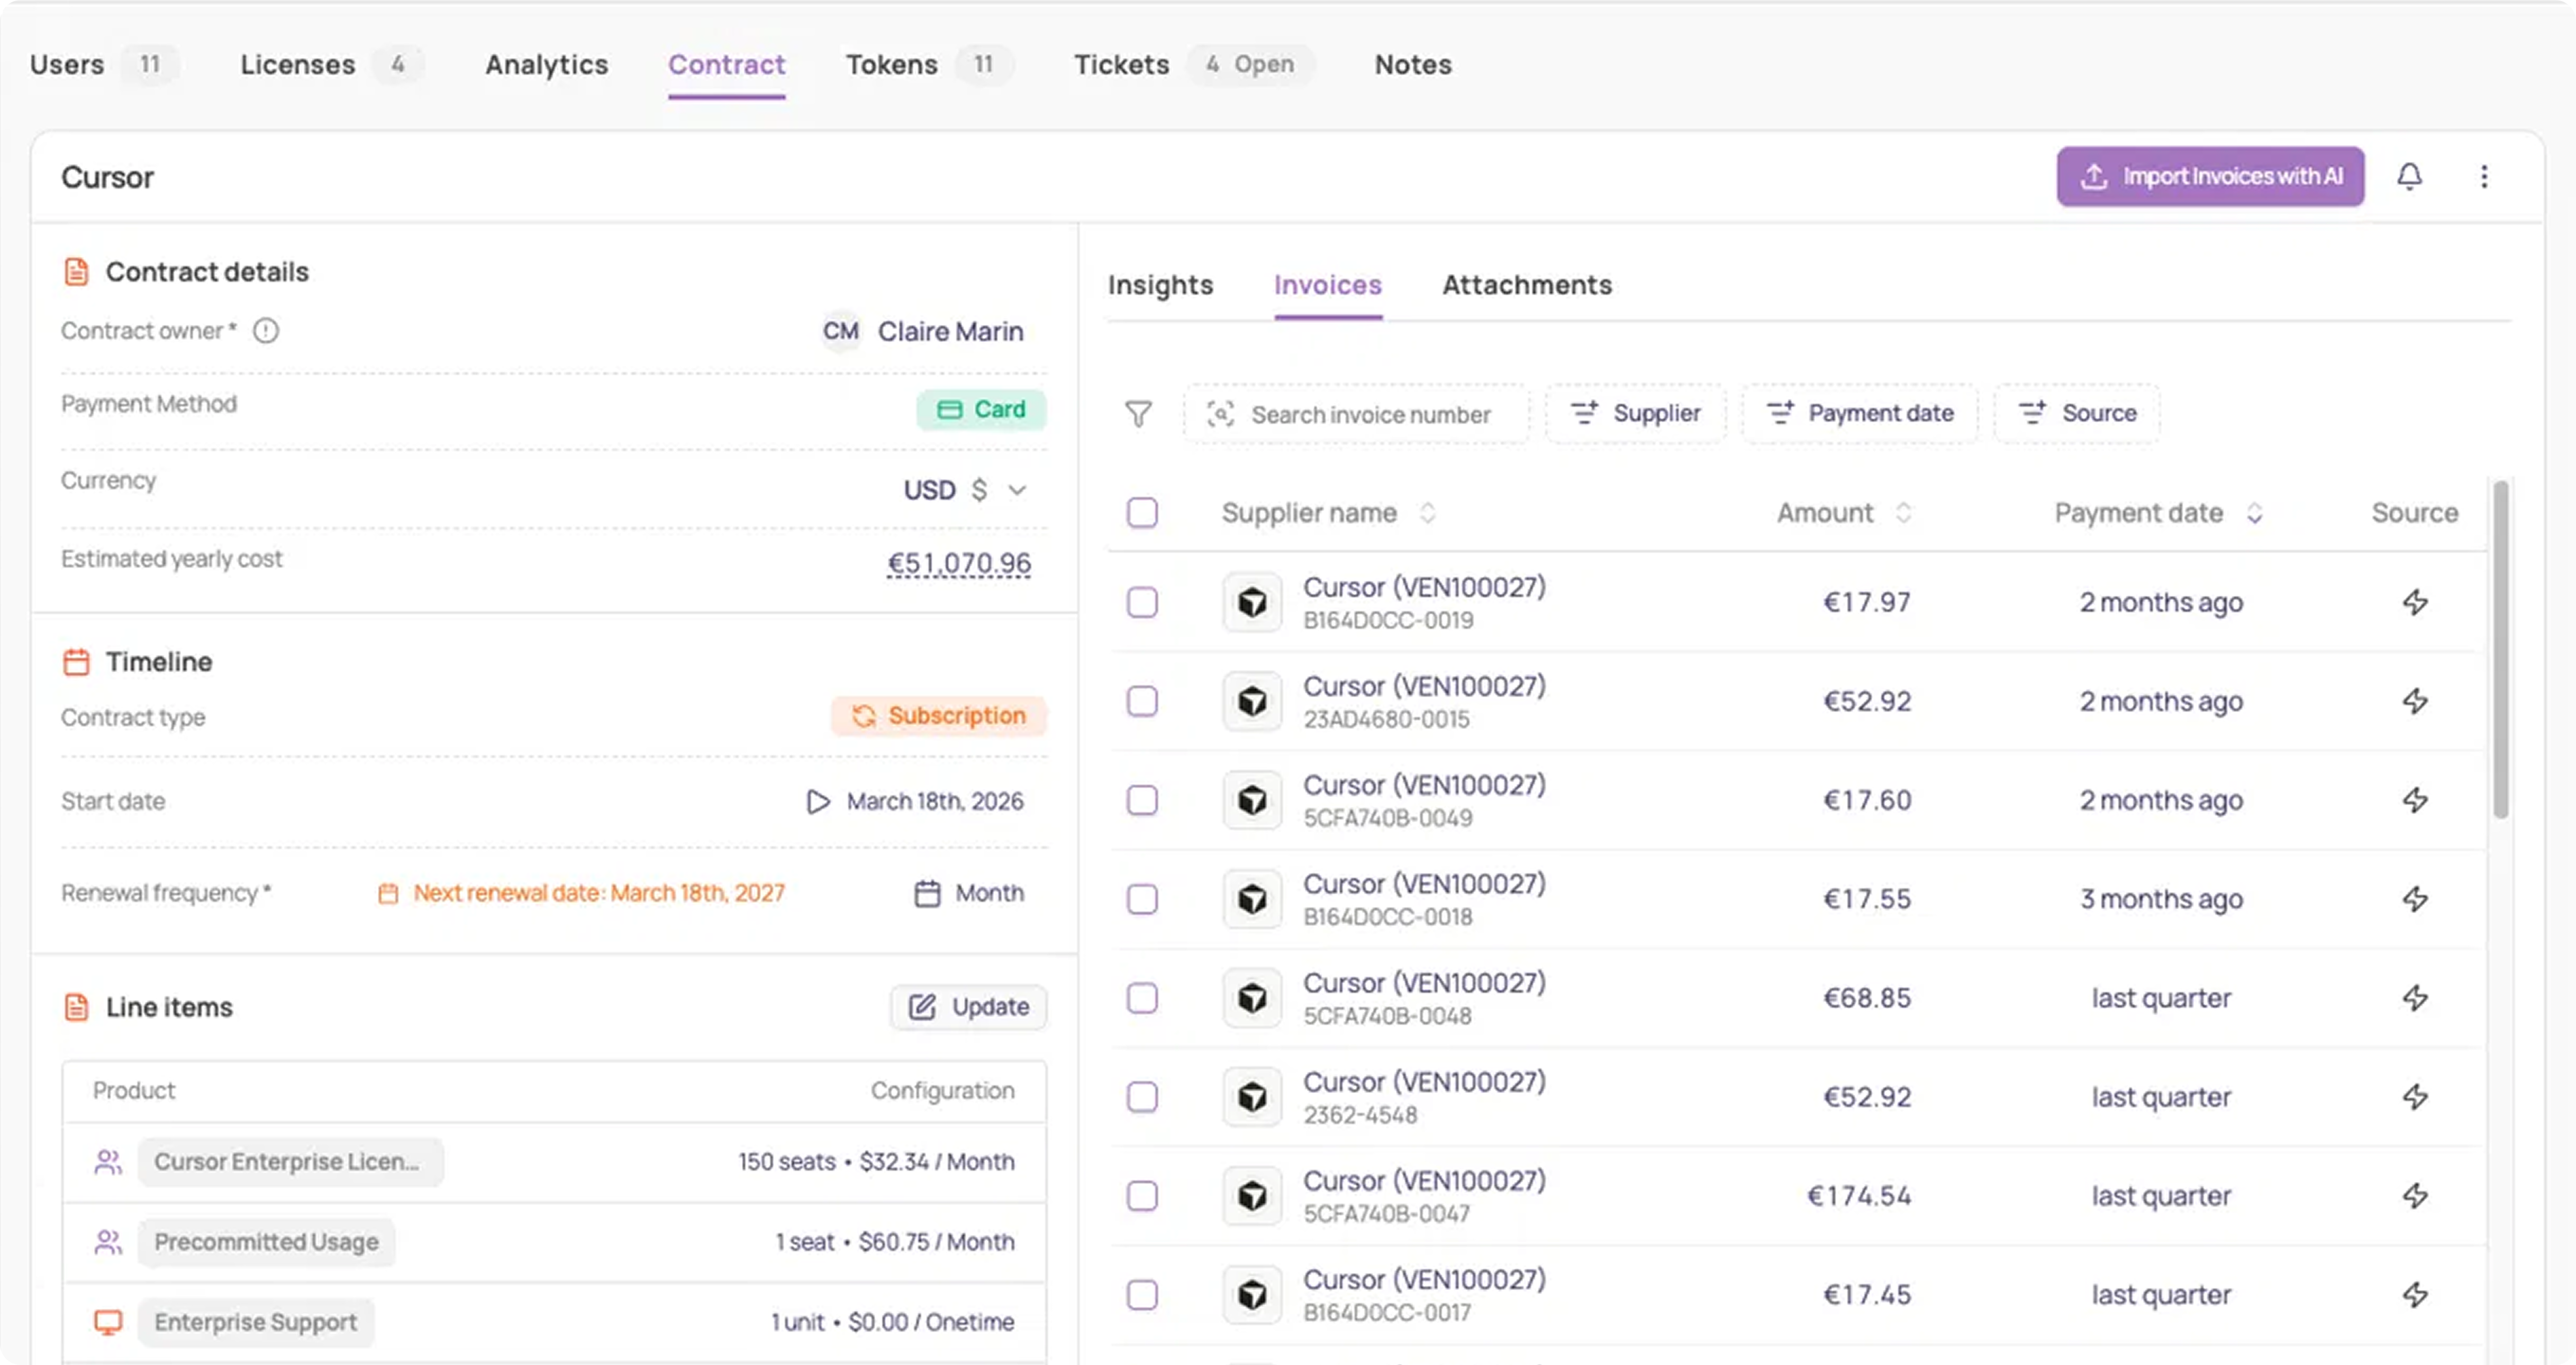Image resolution: width=2576 pixels, height=1365 pixels.
Task: Click the Cursor logo for invoice B164D0CC-0018
Action: tap(1252, 899)
